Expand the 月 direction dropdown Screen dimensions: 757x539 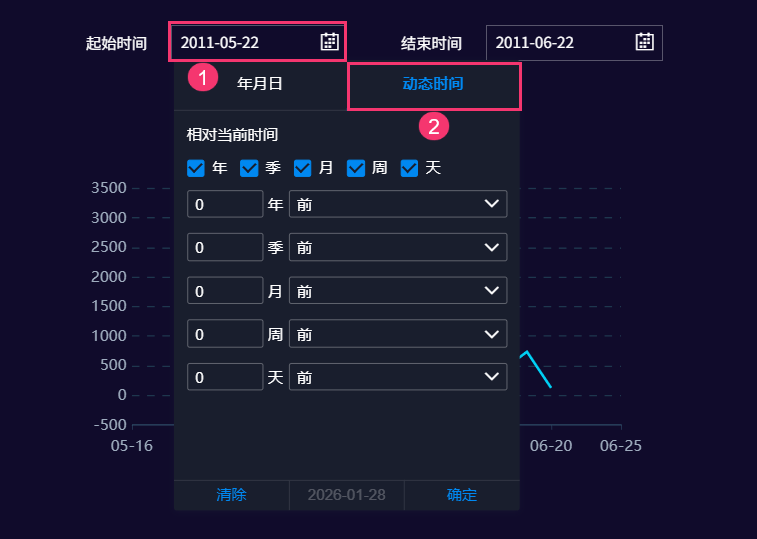pyautogui.click(x=398, y=291)
